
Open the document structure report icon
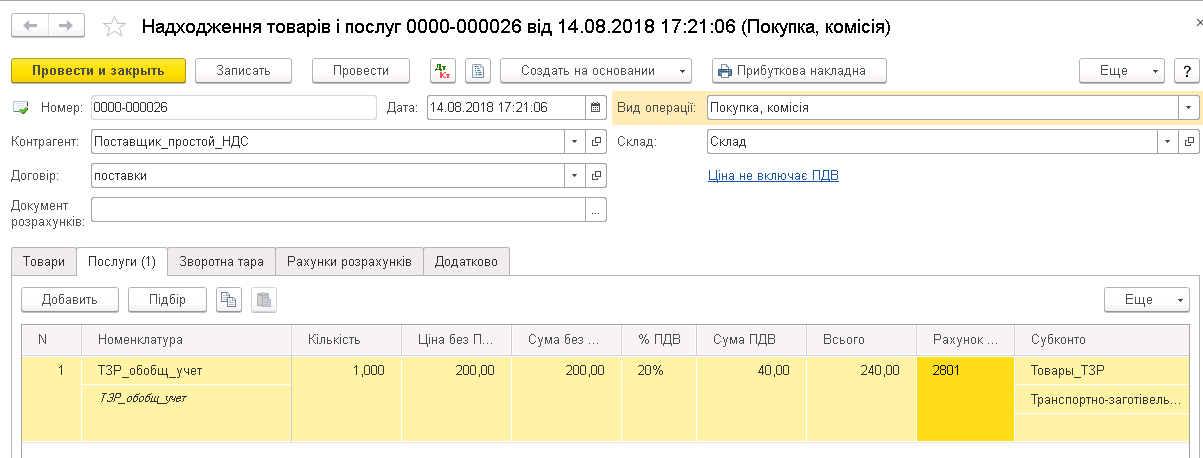tap(479, 71)
